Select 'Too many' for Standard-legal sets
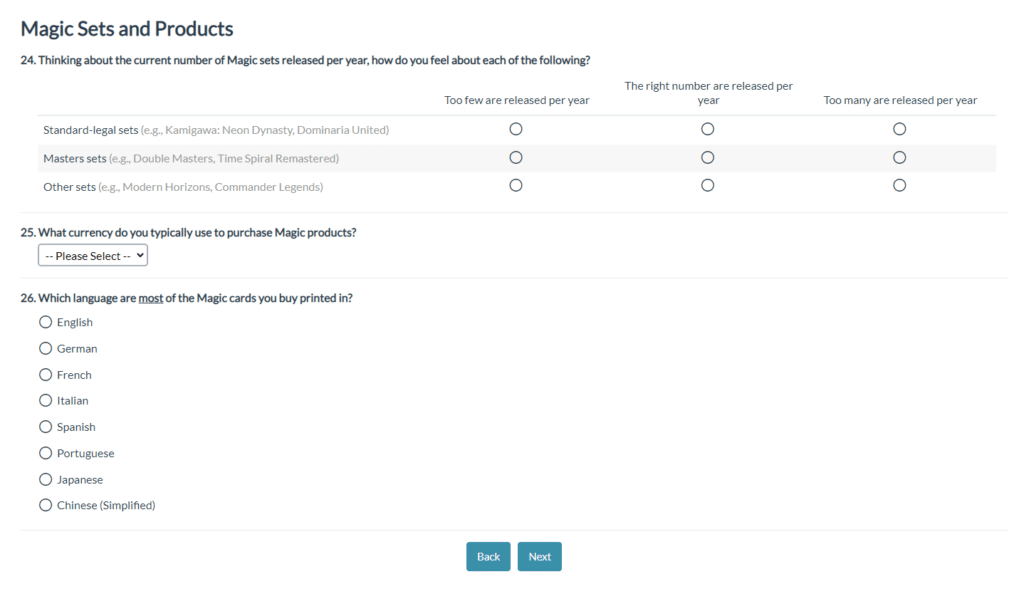The image size is (1024, 589). click(900, 129)
